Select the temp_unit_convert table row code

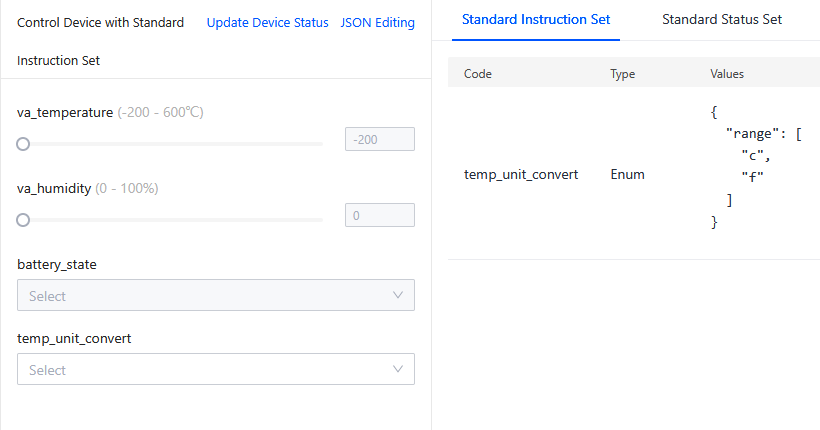coord(521,174)
